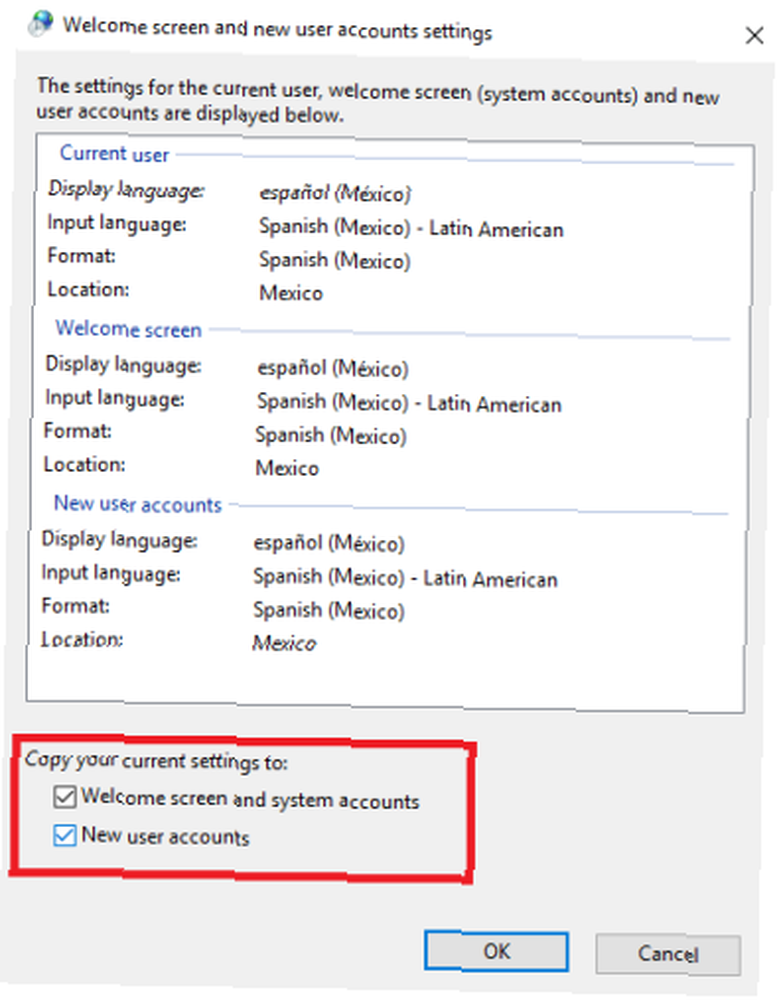Click Welcome screen display language value
The image size is (777, 1000).
(332, 368)
